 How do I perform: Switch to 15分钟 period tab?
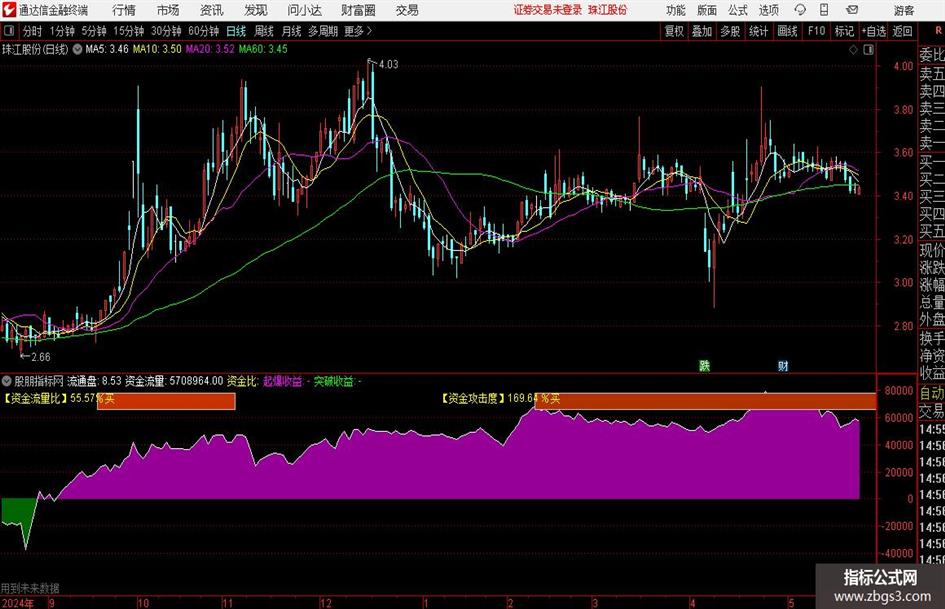(x=129, y=31)
